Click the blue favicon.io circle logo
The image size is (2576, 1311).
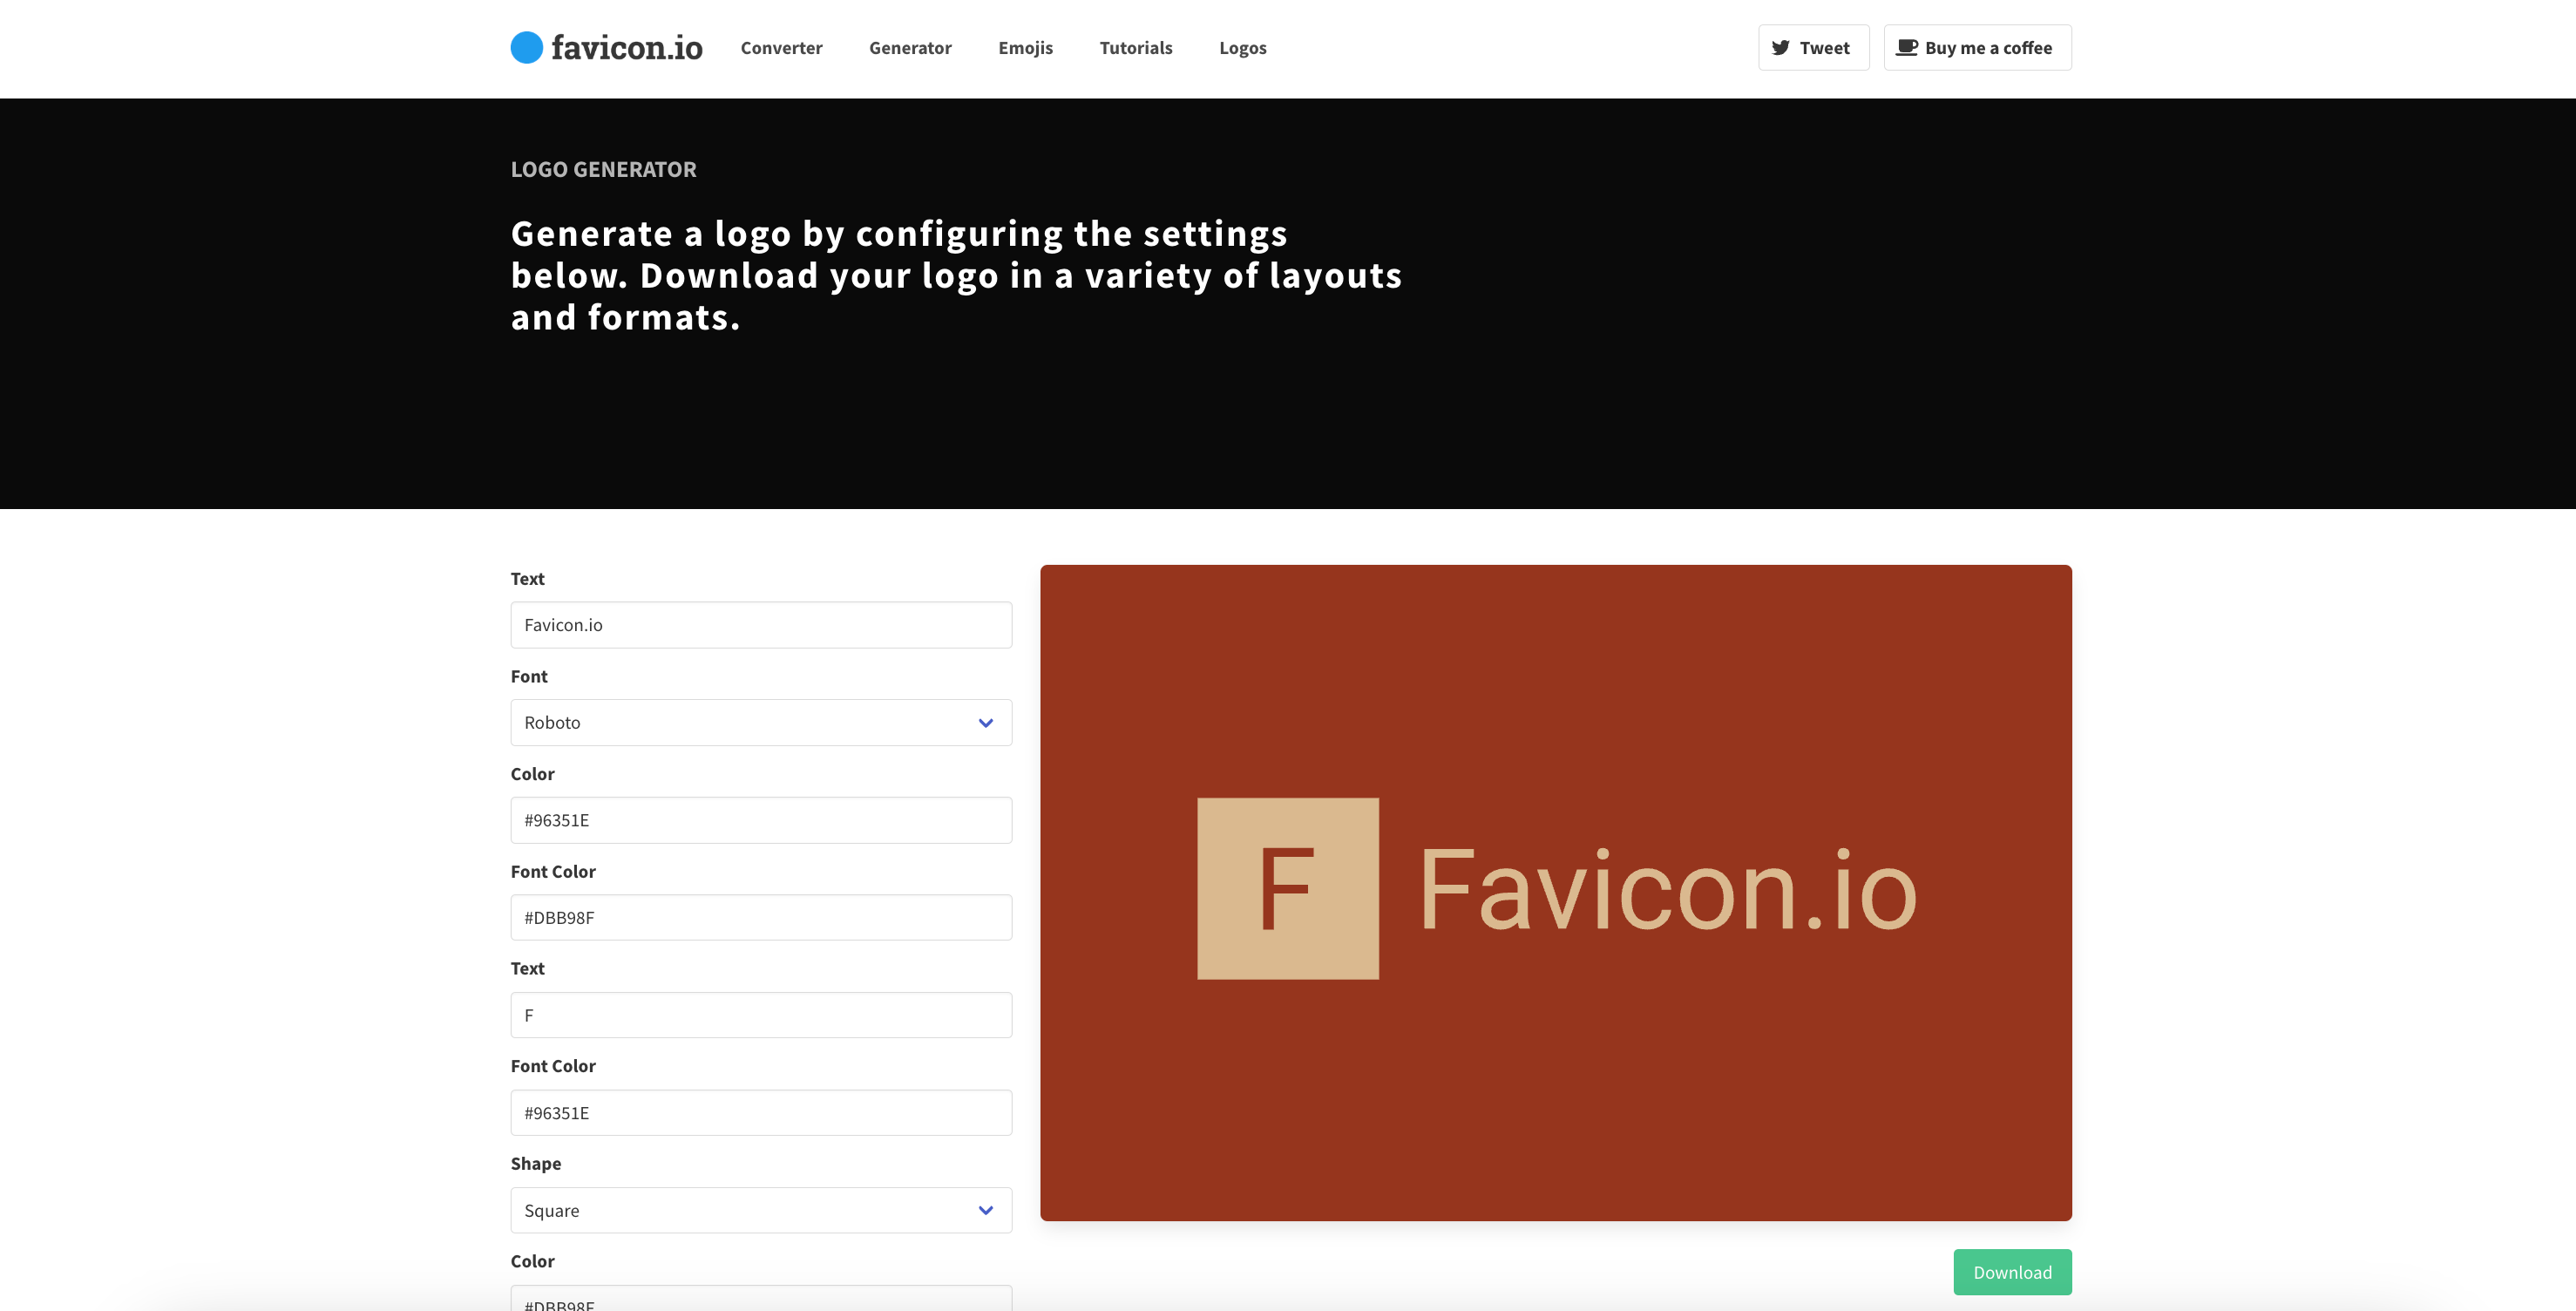[x=526, y=47]
